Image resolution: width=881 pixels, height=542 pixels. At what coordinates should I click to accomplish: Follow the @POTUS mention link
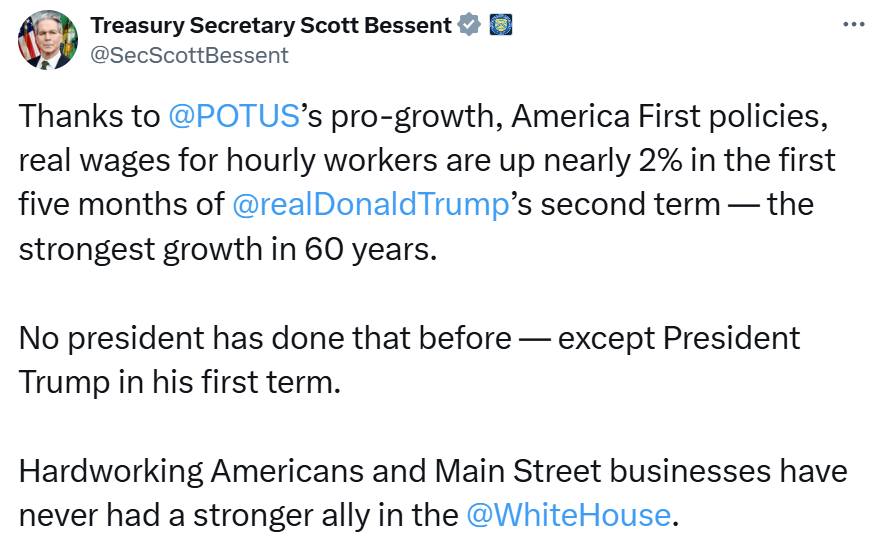[234, 116]
